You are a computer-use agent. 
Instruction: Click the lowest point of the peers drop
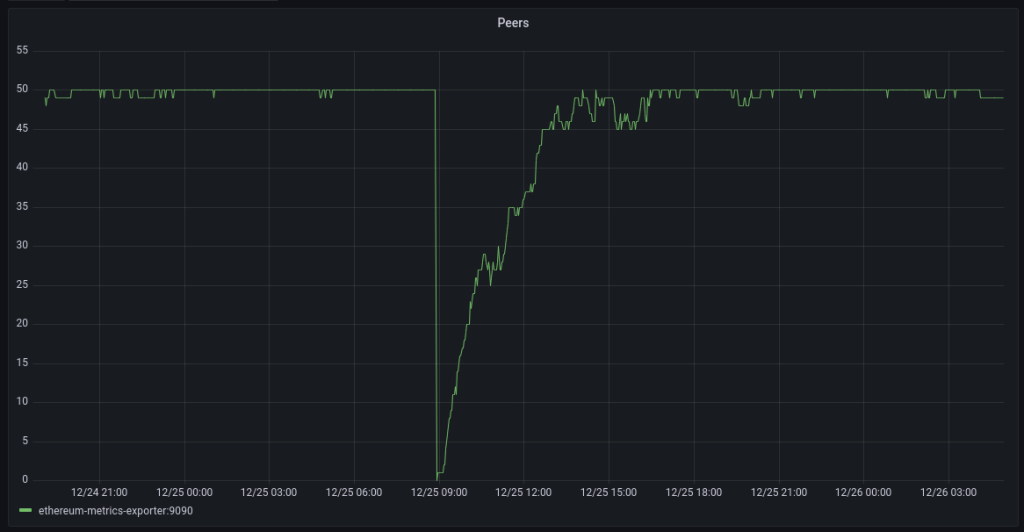(x=437, y=479)
